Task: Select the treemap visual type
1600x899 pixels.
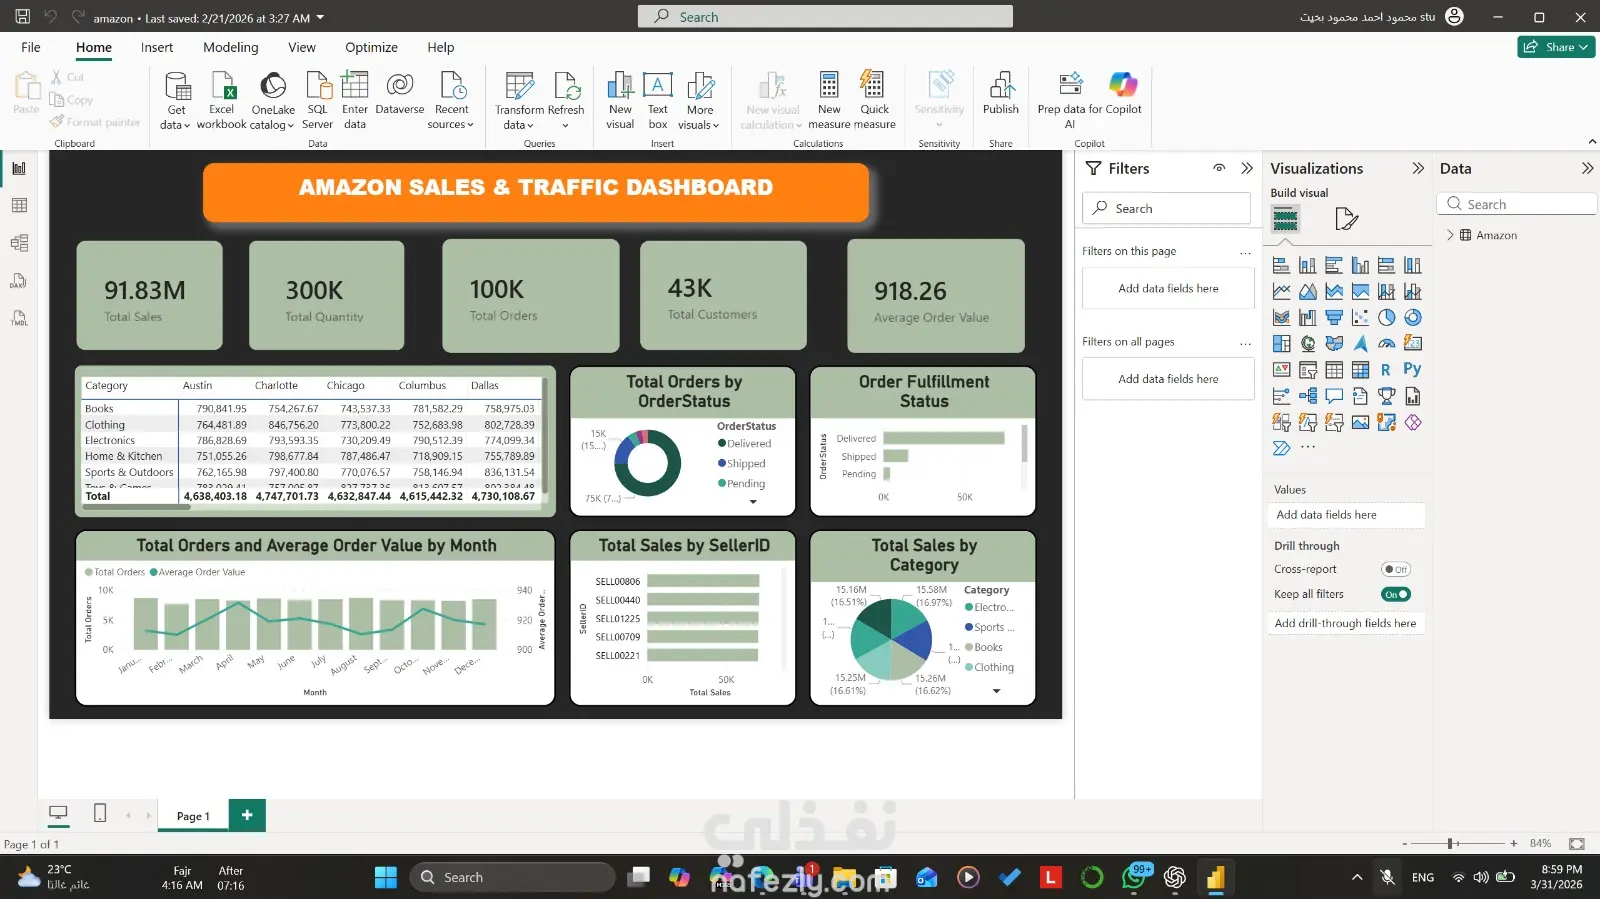Action: click(1281, 343)
